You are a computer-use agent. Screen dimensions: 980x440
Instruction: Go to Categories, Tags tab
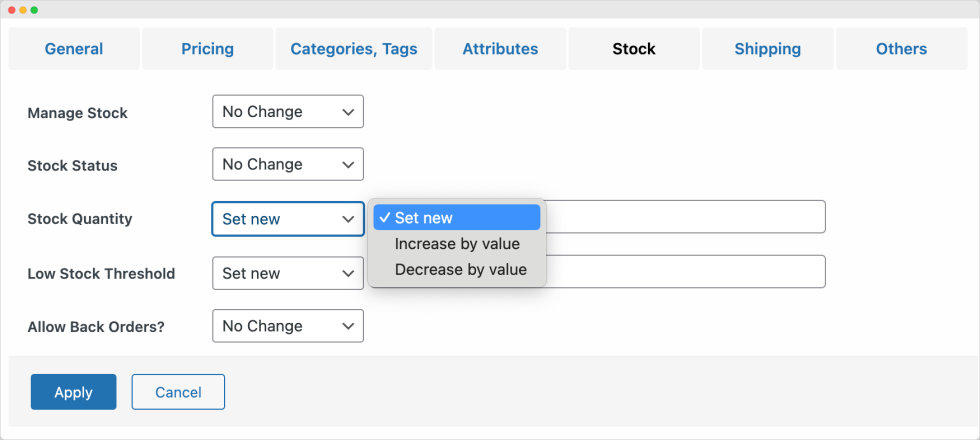click(354, 49)
